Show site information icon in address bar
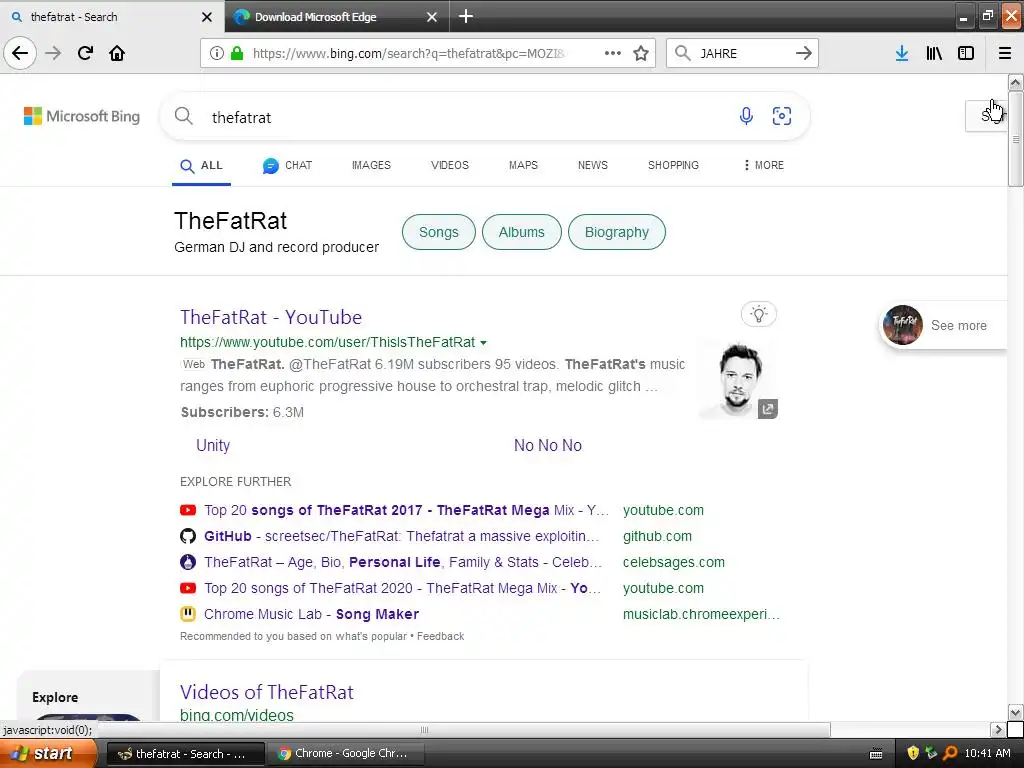 (x=217, y=53)
